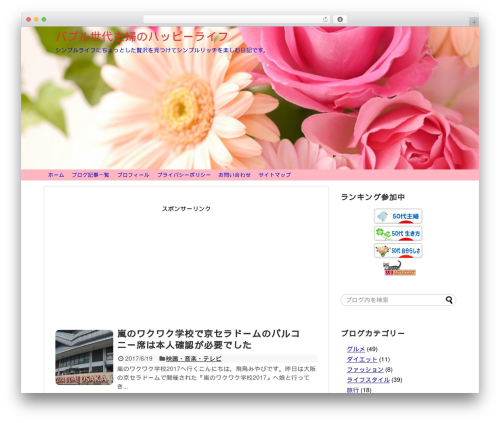Open the ブログ記事一覧 menu item

click(x=90, y=175)
